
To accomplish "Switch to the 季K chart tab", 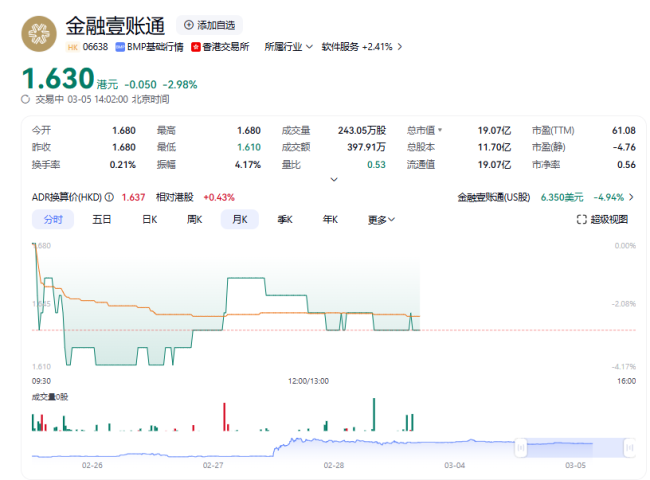I will click(285, 219).
